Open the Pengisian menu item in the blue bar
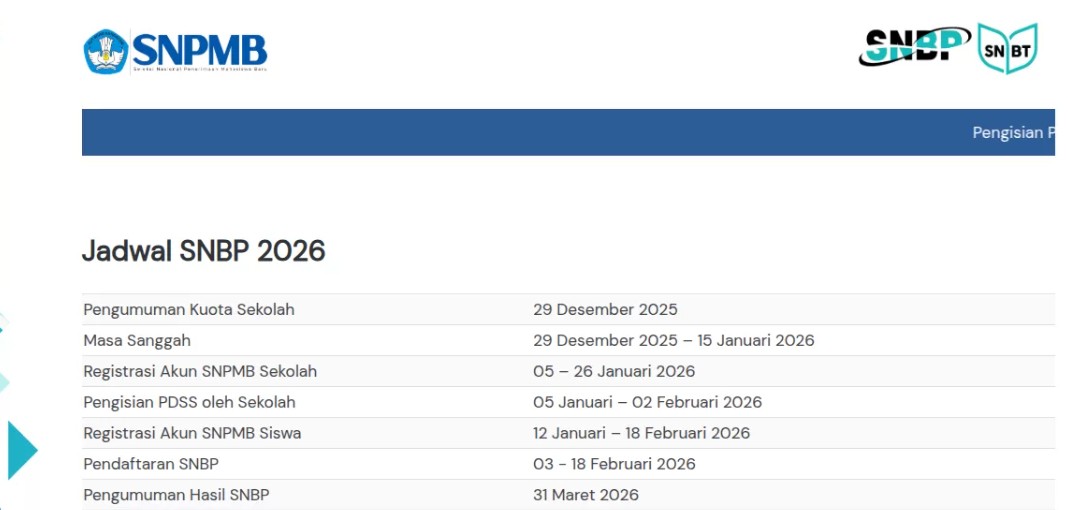Viewport: 1068px width, 510px height. tap(1012, 133)
